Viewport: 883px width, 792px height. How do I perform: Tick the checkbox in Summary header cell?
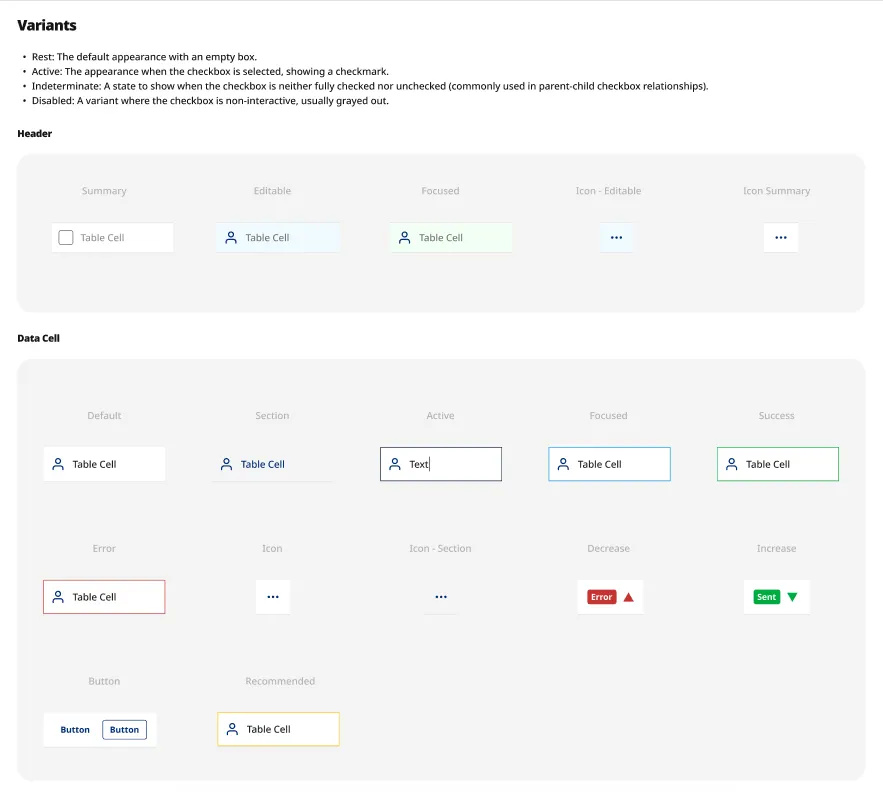coord(66,238)
